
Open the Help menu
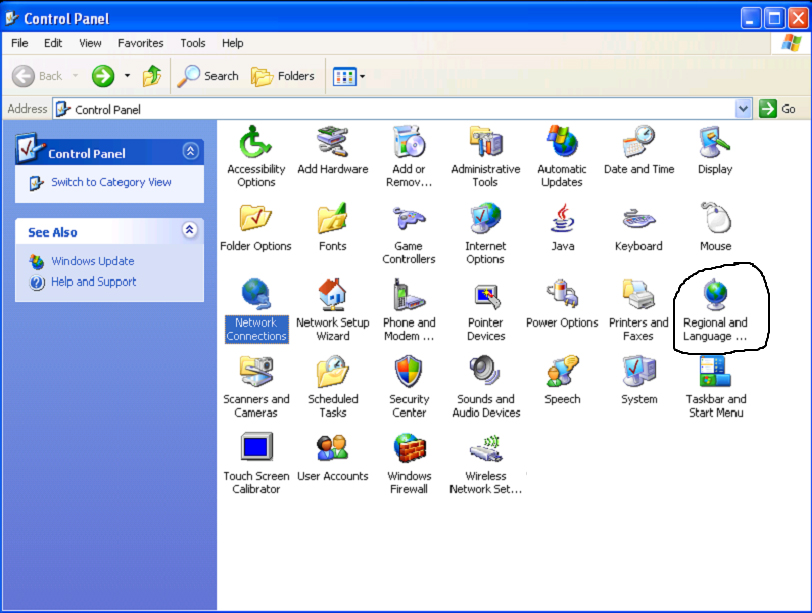coord(233,43)
